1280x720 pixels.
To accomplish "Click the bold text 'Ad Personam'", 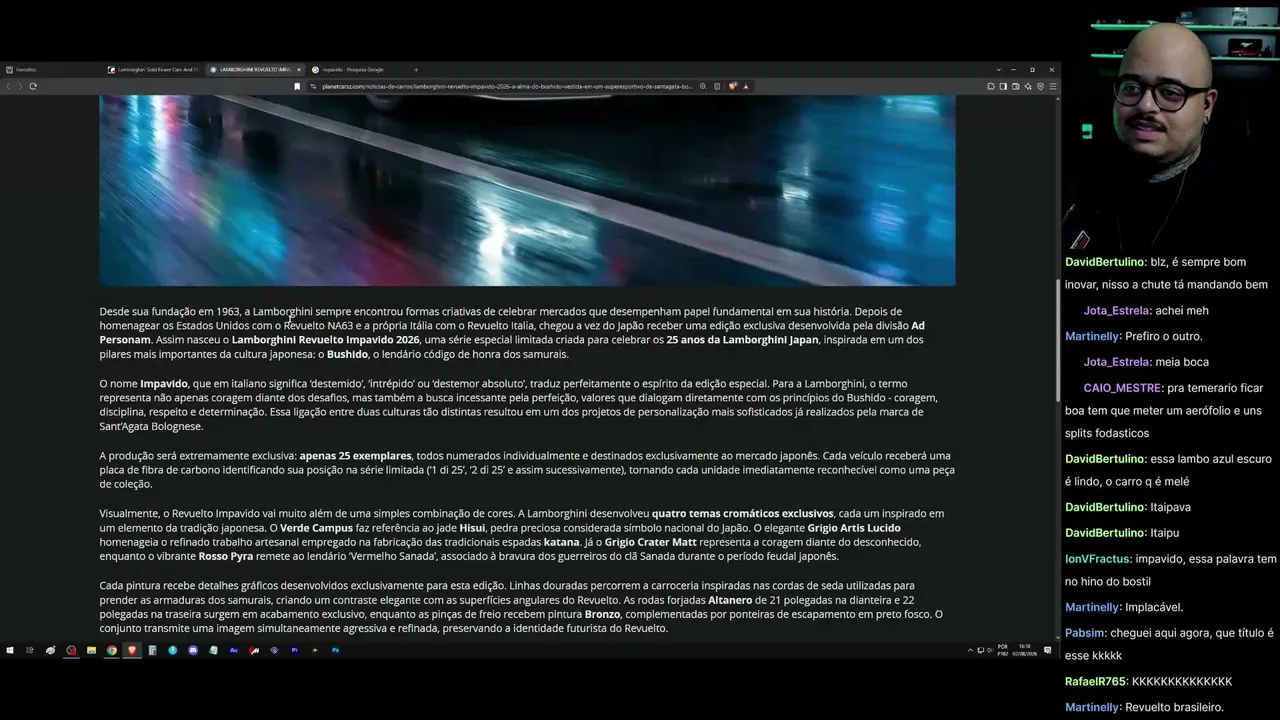I will [512, 333].
